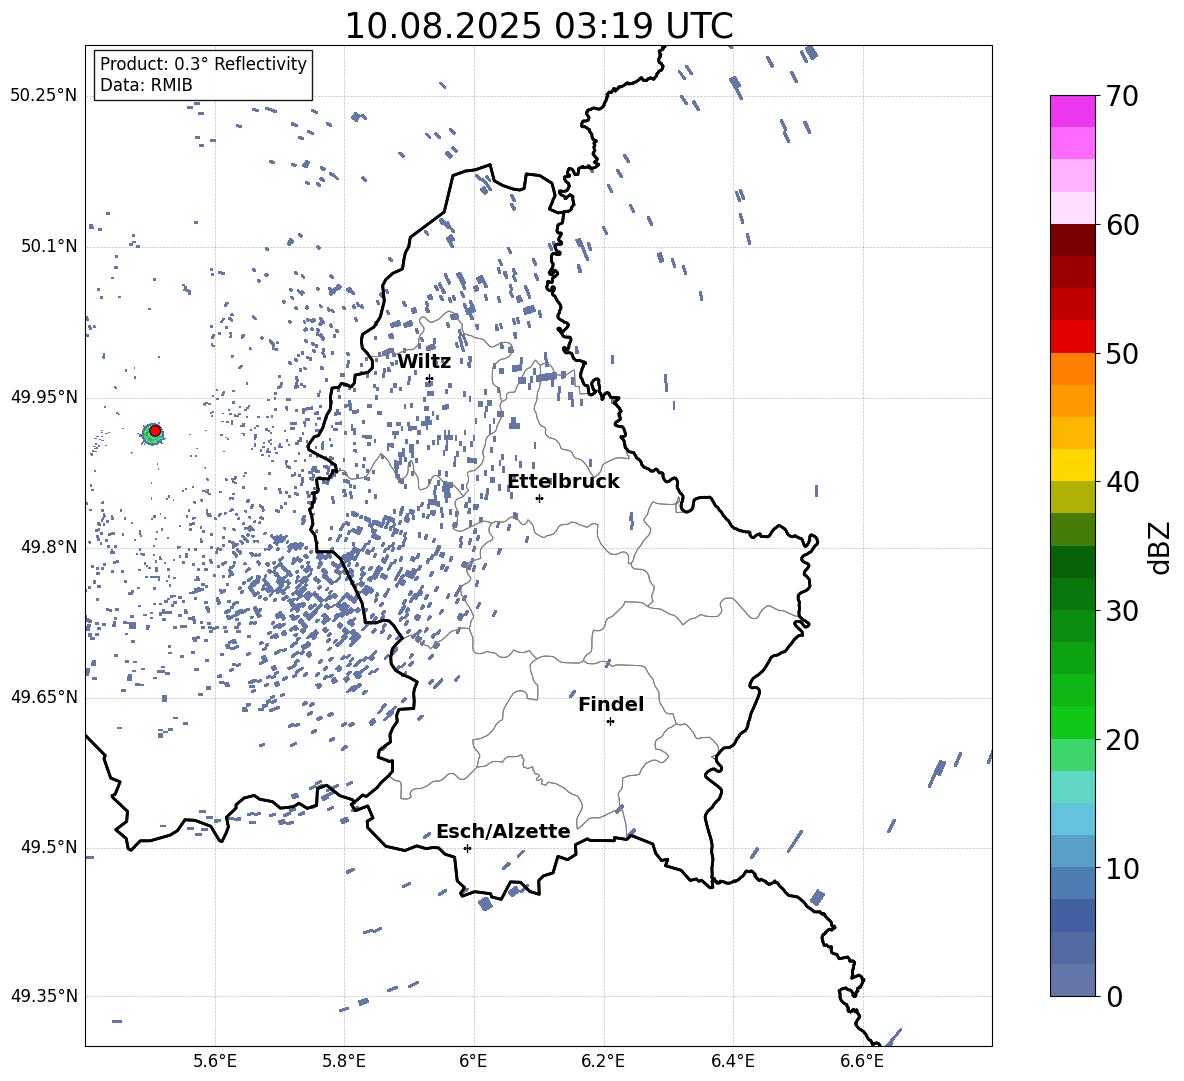1184x1081 pixels.
Task: Click the dBZ colorbar axis label
Action: [x=1161, y=547]
